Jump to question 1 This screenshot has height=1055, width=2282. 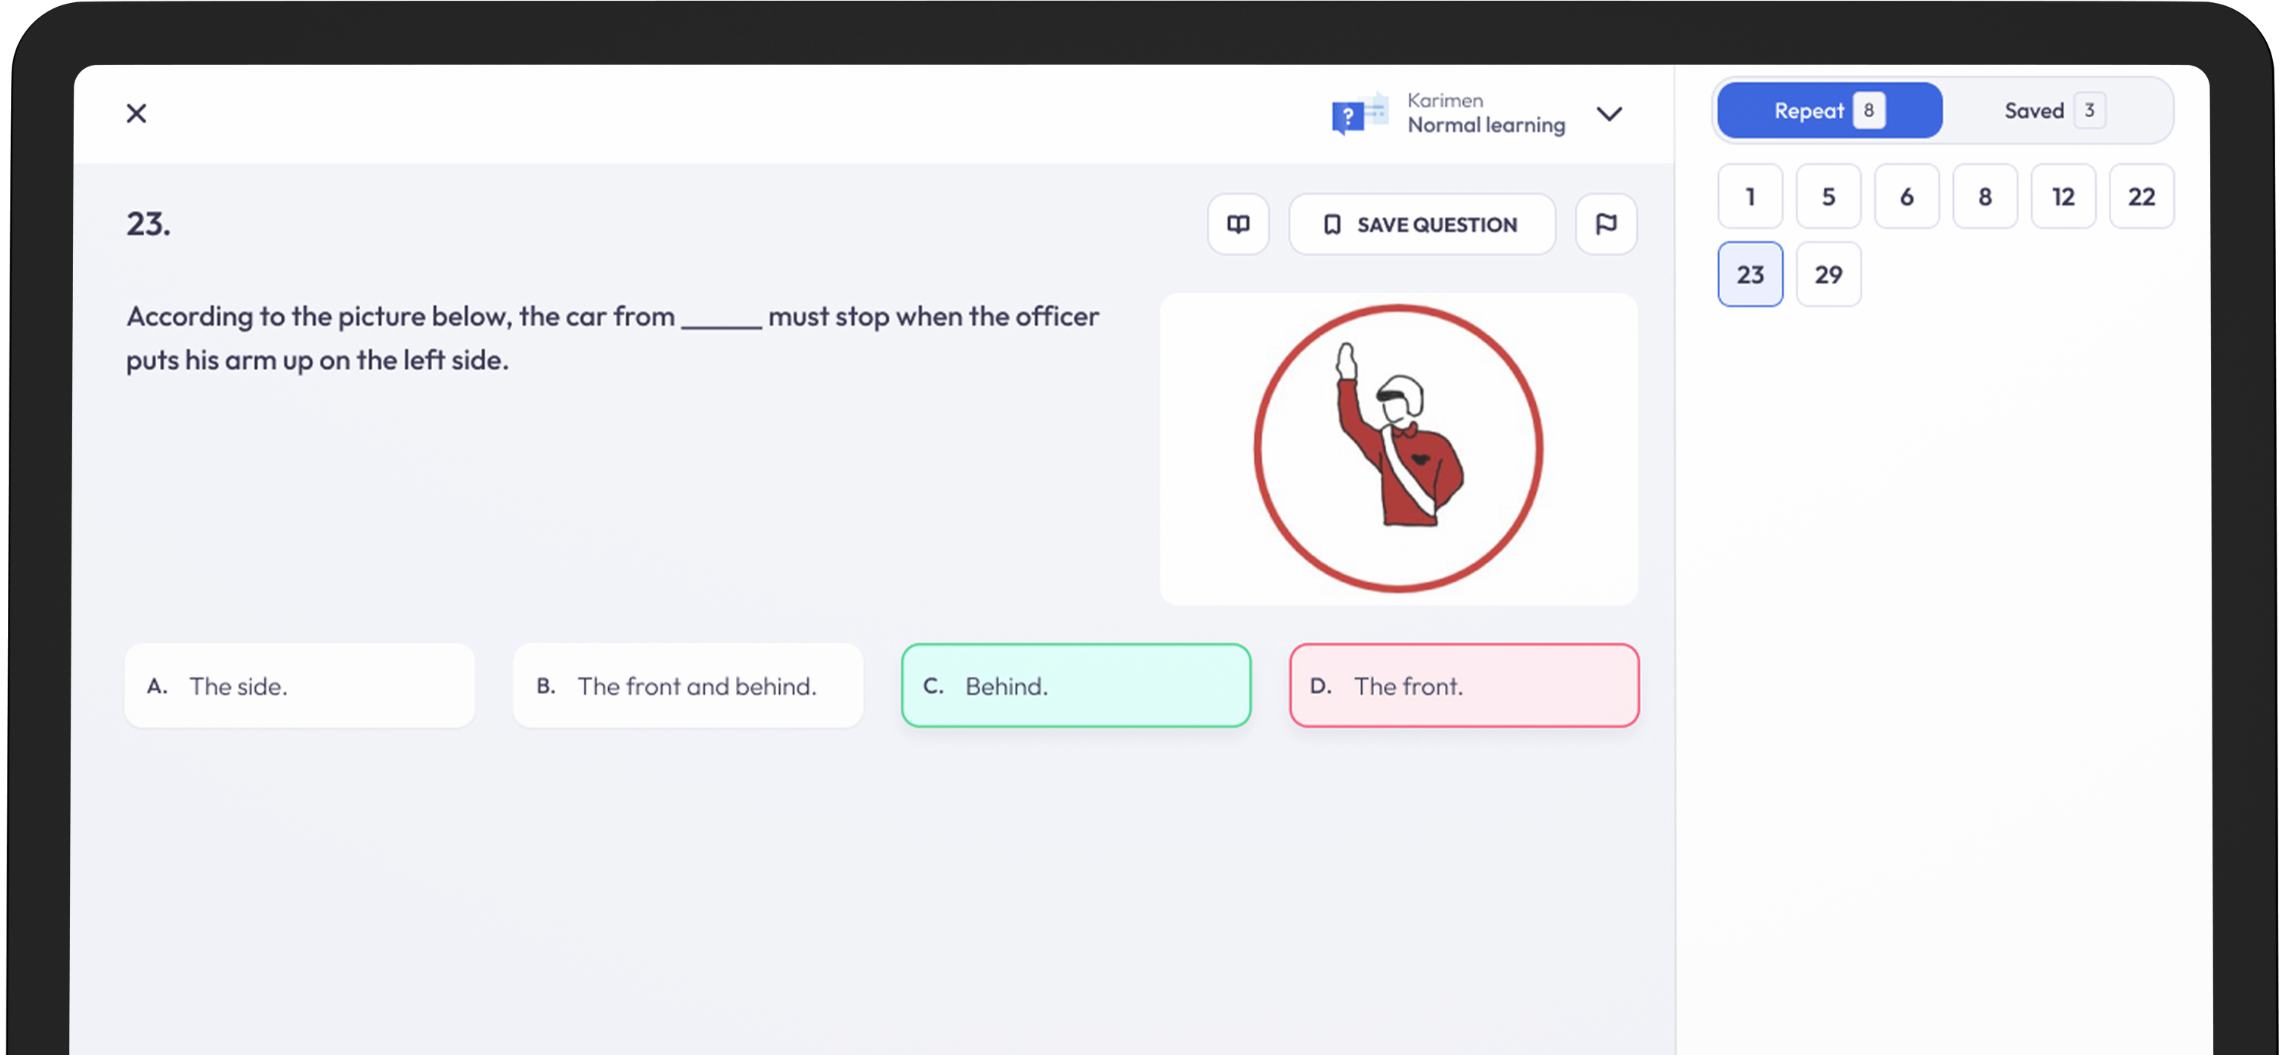point(1750,196)
